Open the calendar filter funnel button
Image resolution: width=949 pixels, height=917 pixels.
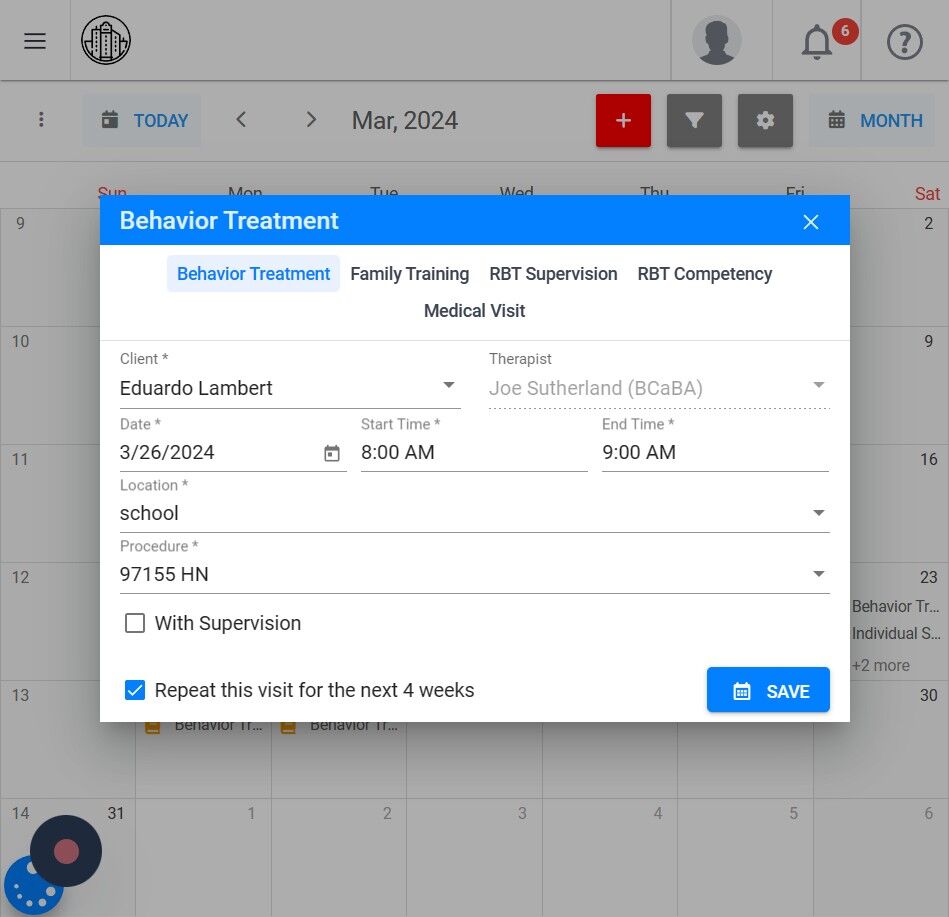click(694, 120)
